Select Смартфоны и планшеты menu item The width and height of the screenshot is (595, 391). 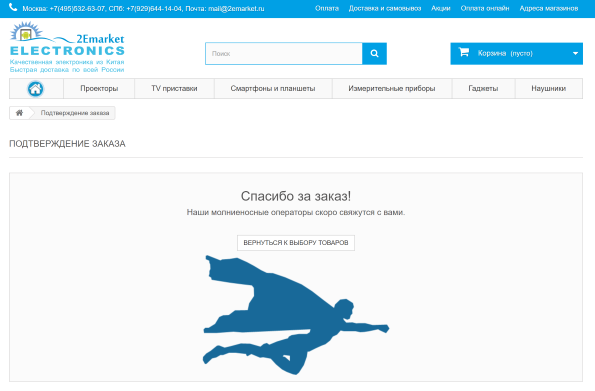click(x=273, y=88)
